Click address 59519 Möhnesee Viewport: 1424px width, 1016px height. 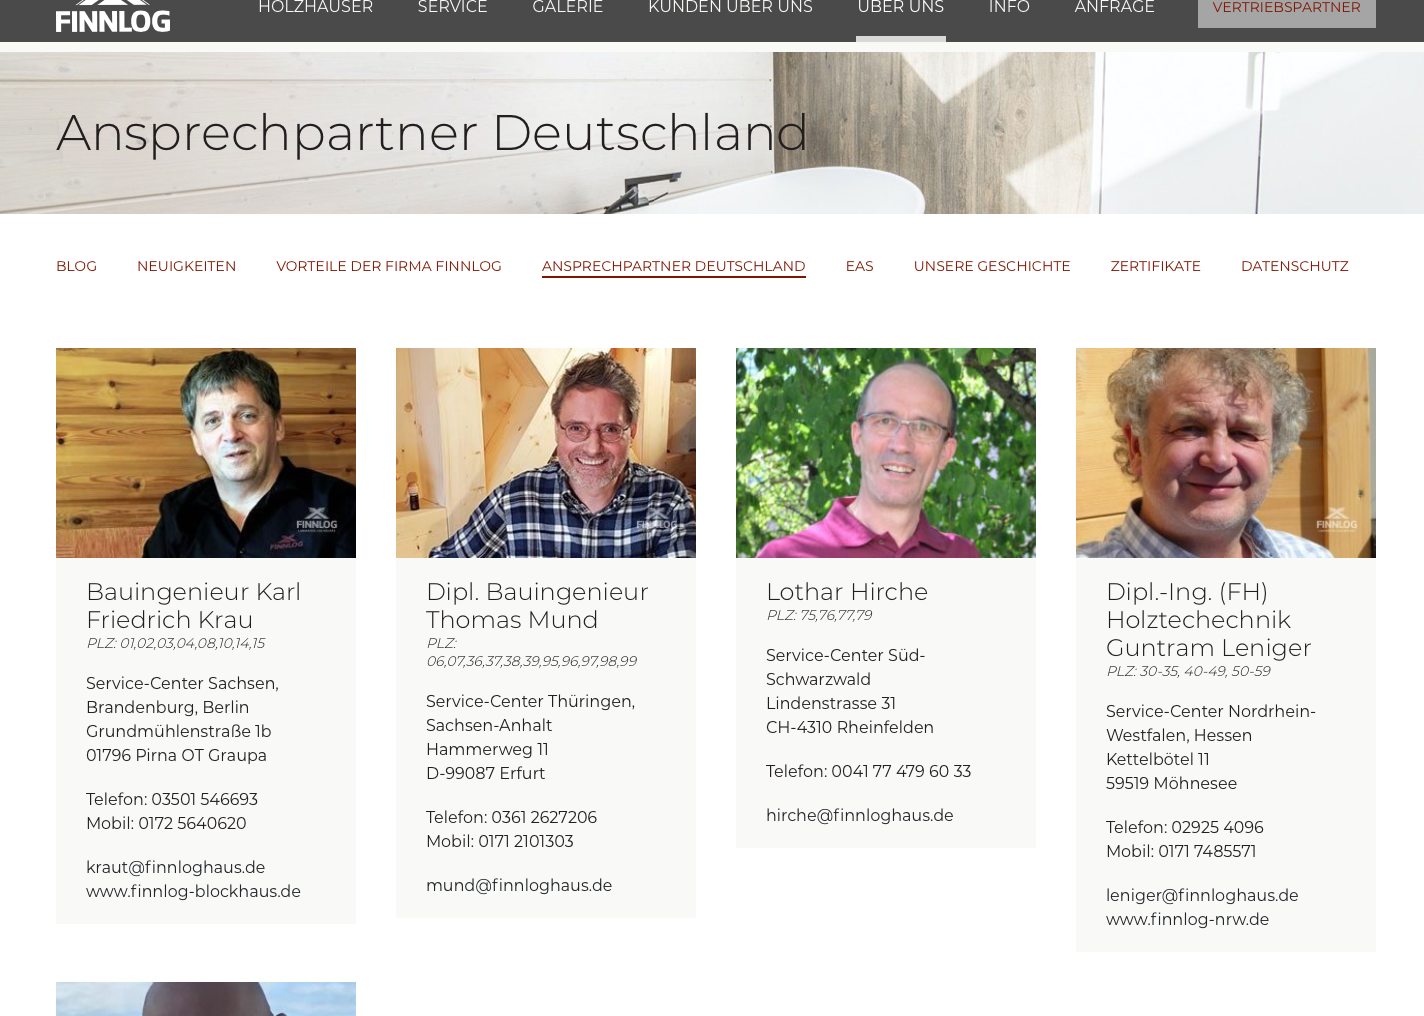pos(1171,783)
